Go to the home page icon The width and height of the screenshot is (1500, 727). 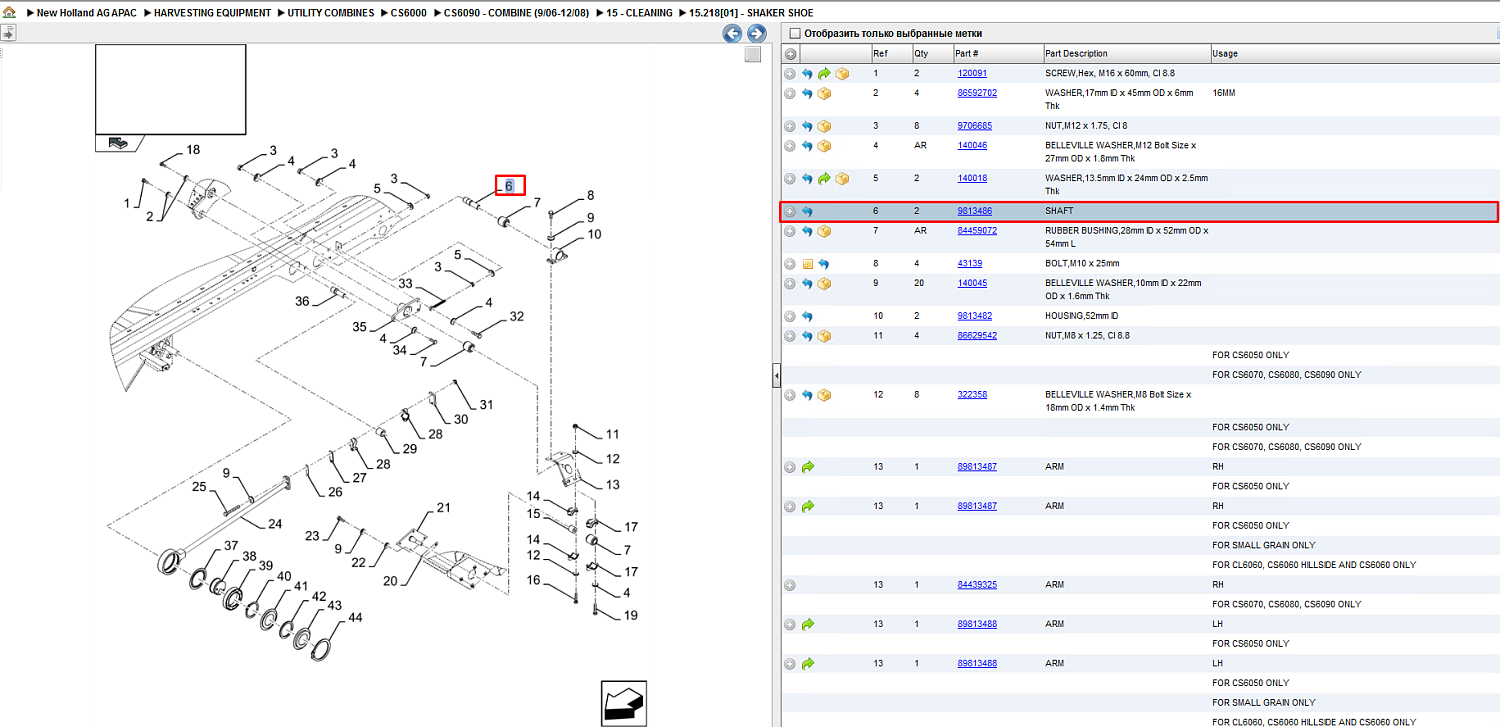(x=9, y=13)
